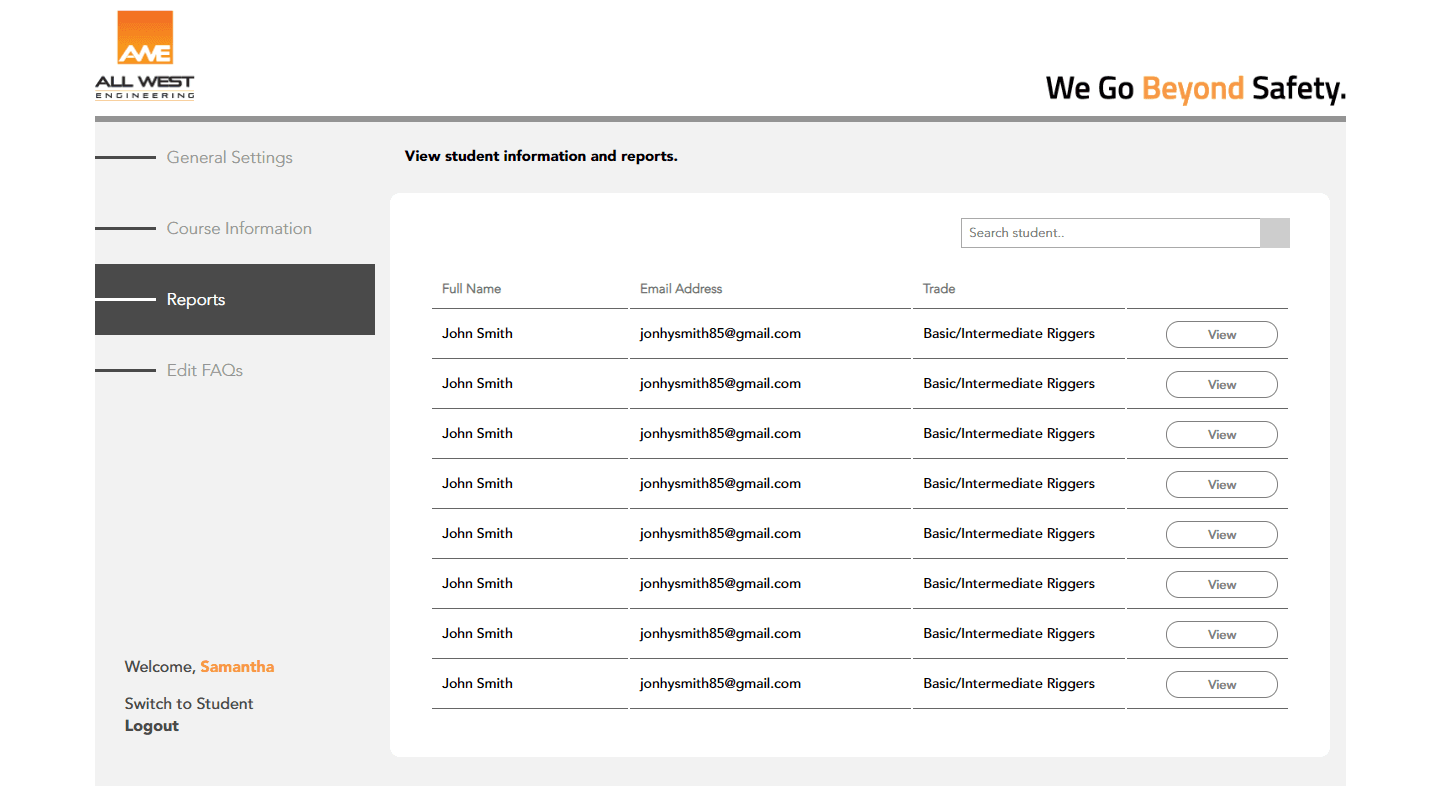
Task: Select the Reports sidebar item
Action: [196, 300]
